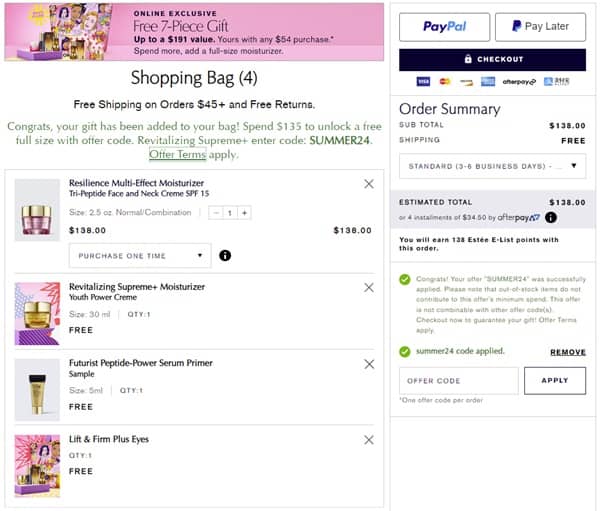Remove applied summer24 offer code
Image resolution: width=600 pixels, height=511 pixels.
click(x=568, y=352)
